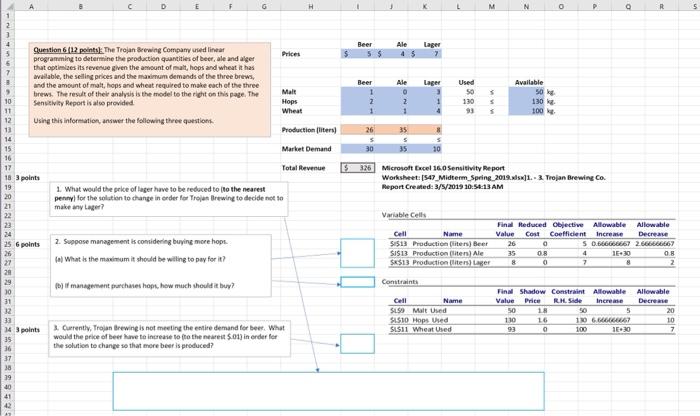Select row header 13

coord(8,130)
